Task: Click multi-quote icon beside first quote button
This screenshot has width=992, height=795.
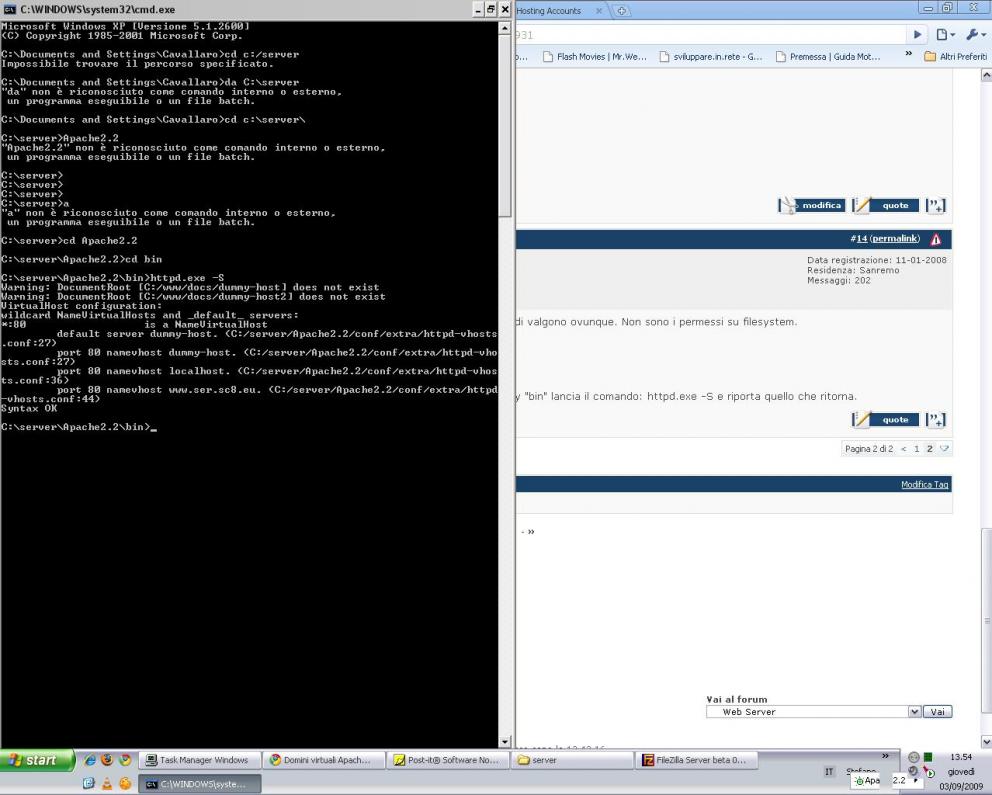Action: pos(935,205)
